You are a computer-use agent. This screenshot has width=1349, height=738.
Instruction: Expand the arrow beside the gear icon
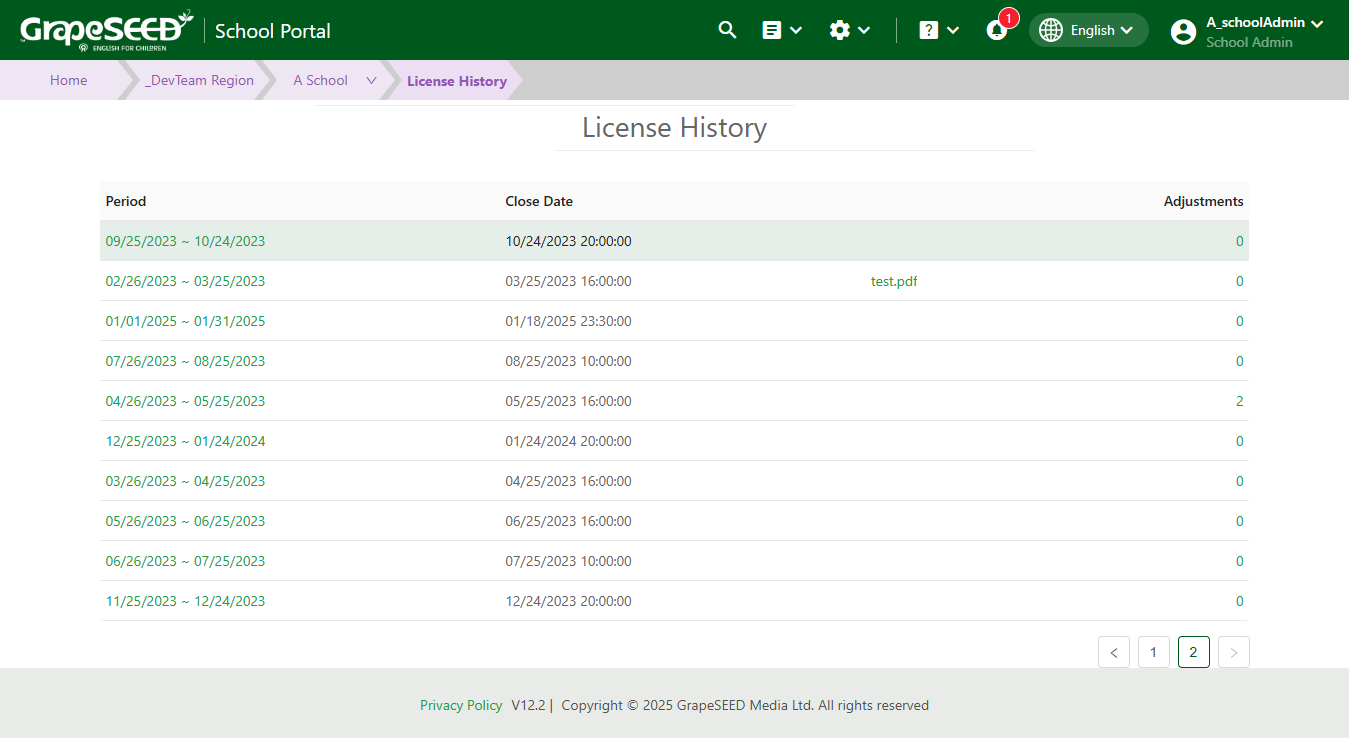(x=864, y=30)
